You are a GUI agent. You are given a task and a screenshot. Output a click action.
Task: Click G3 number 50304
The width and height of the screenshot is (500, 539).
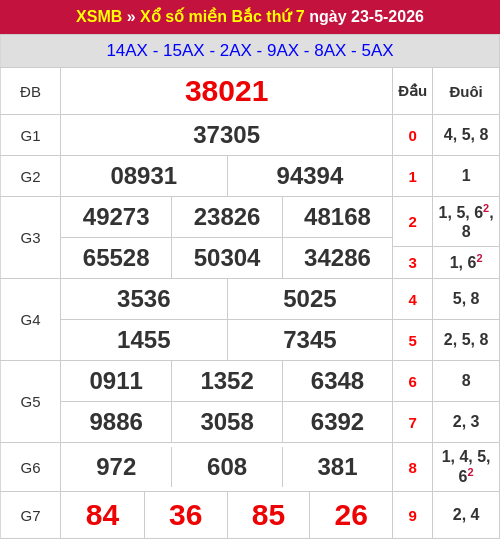[x=227, y=258]
